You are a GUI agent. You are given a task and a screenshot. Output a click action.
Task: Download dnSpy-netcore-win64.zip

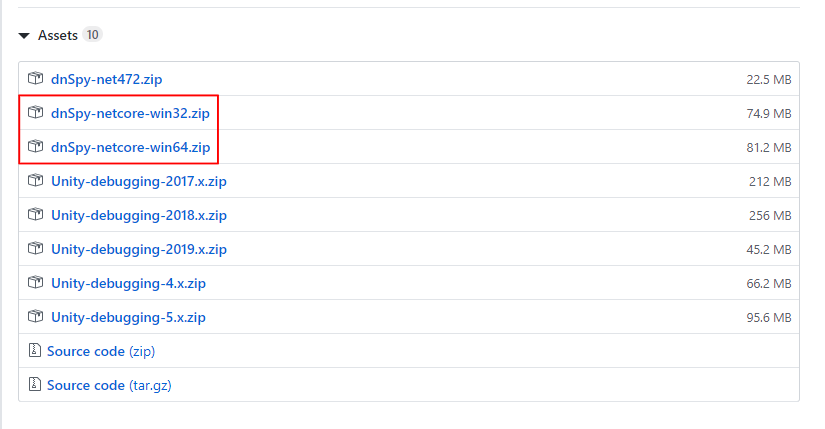pos(130,147)
